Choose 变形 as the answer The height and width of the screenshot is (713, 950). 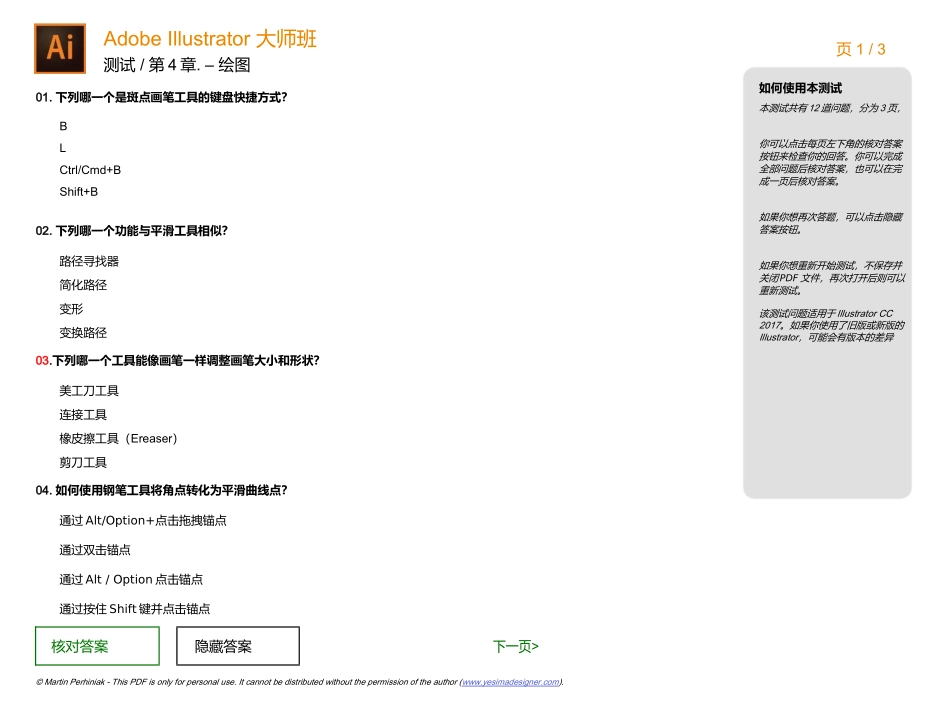(x=71, y=309)
